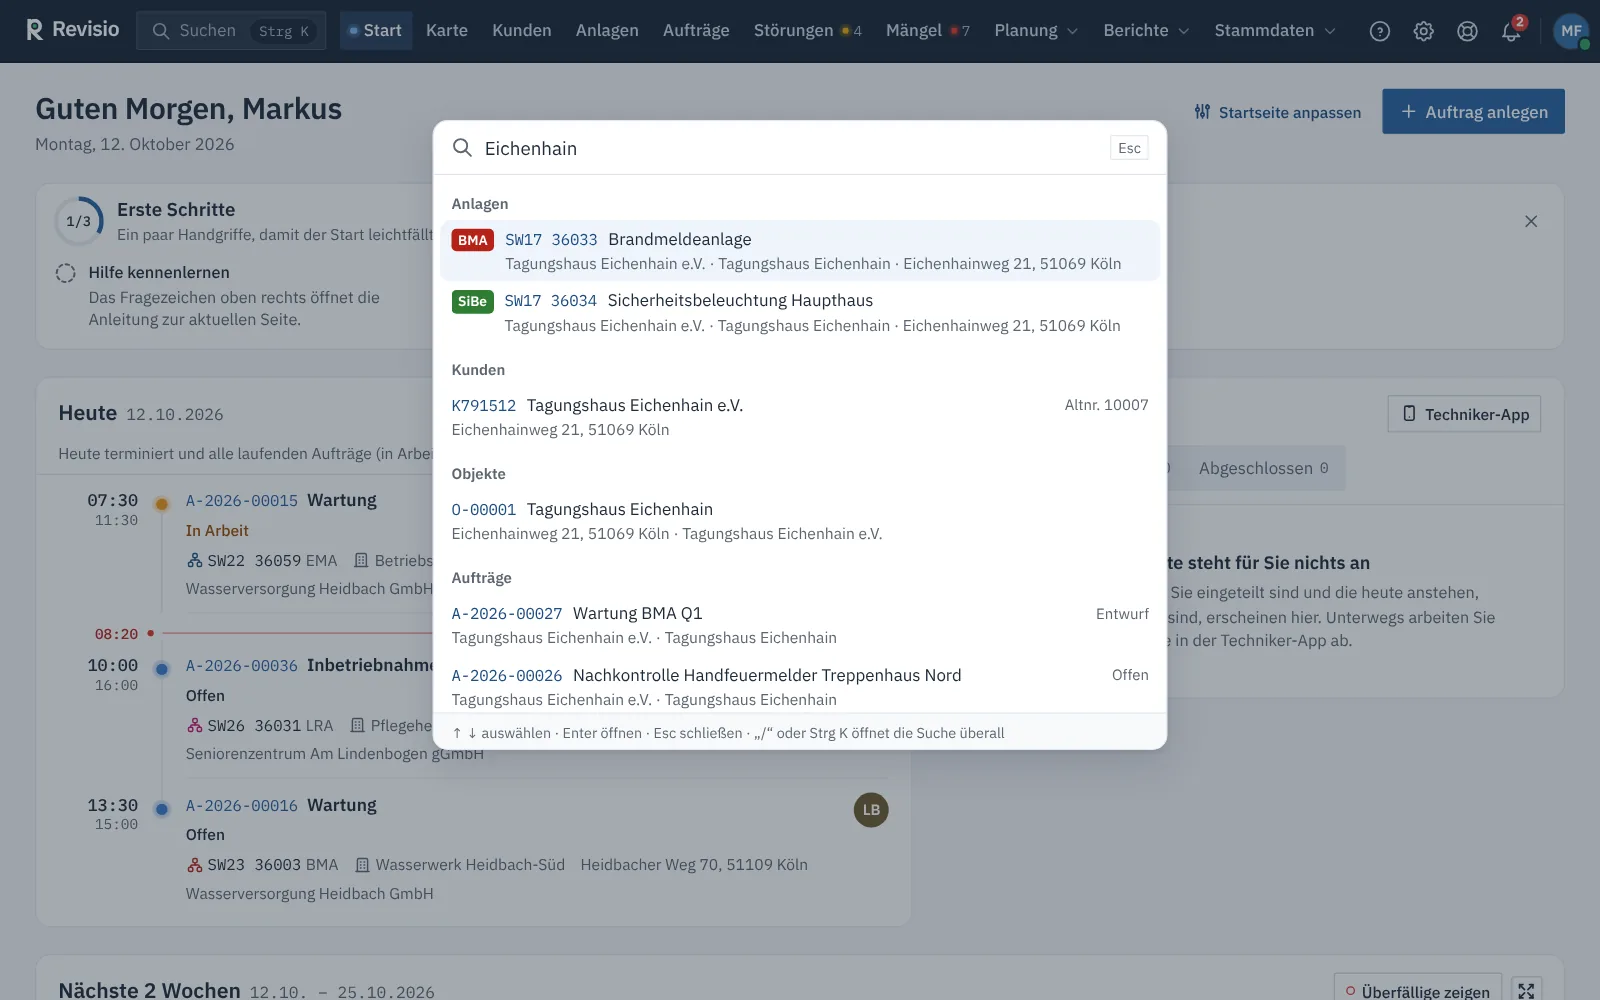Open the Techniker-App button
Viewport: 1600px width, 1000px height.
(x=1464, y=414)
